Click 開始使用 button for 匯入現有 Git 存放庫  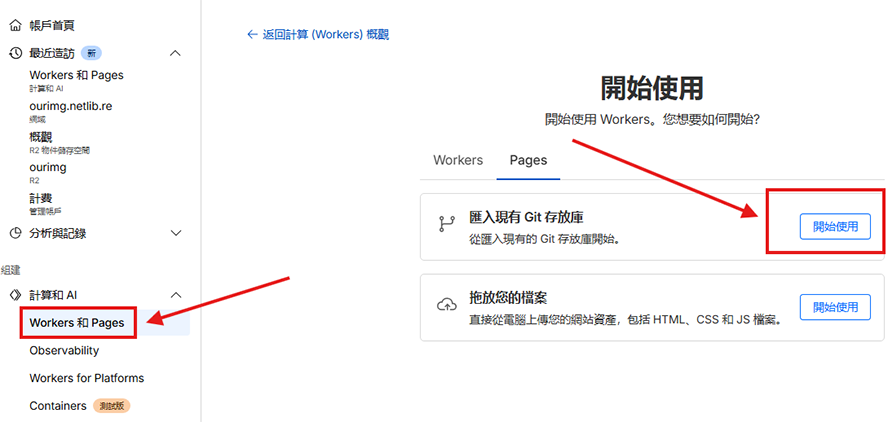(835, 227)
